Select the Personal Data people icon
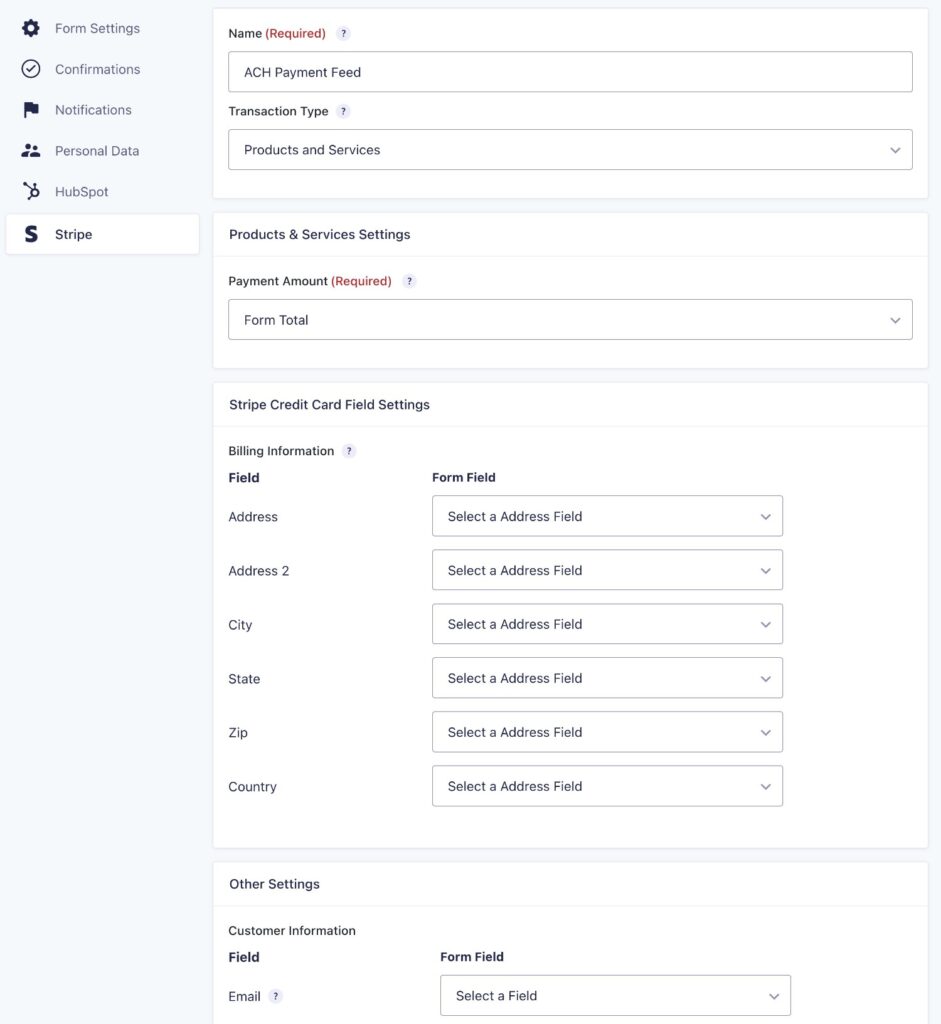 [x=30, y=150]
